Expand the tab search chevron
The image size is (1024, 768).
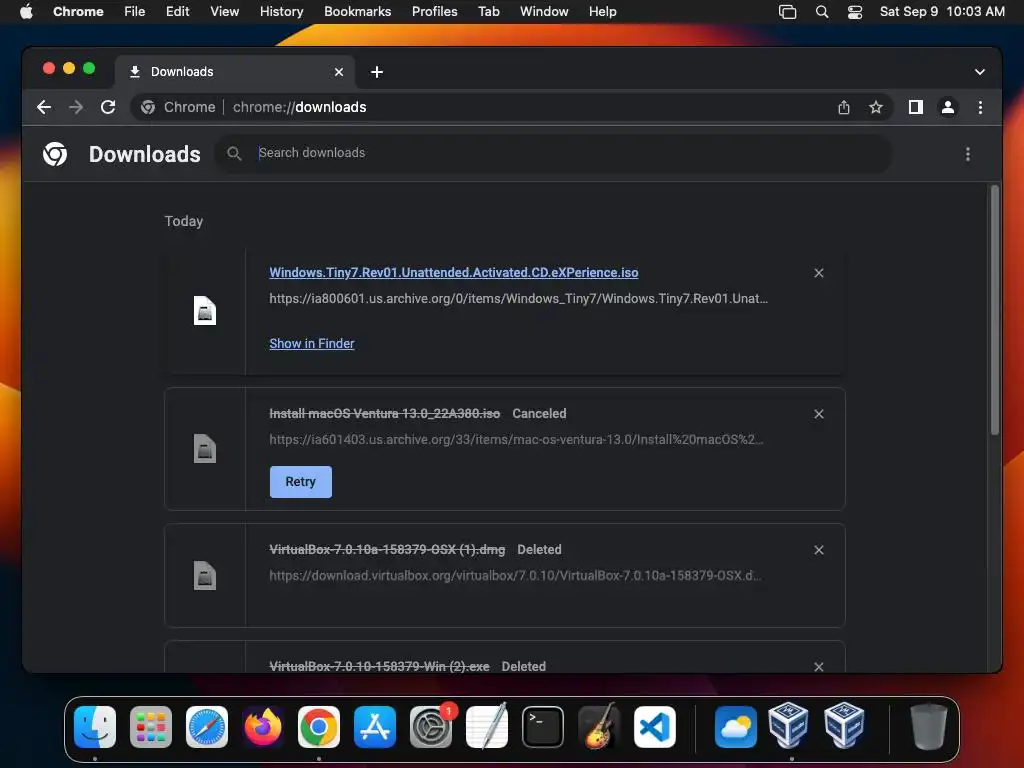pos(980,72)
